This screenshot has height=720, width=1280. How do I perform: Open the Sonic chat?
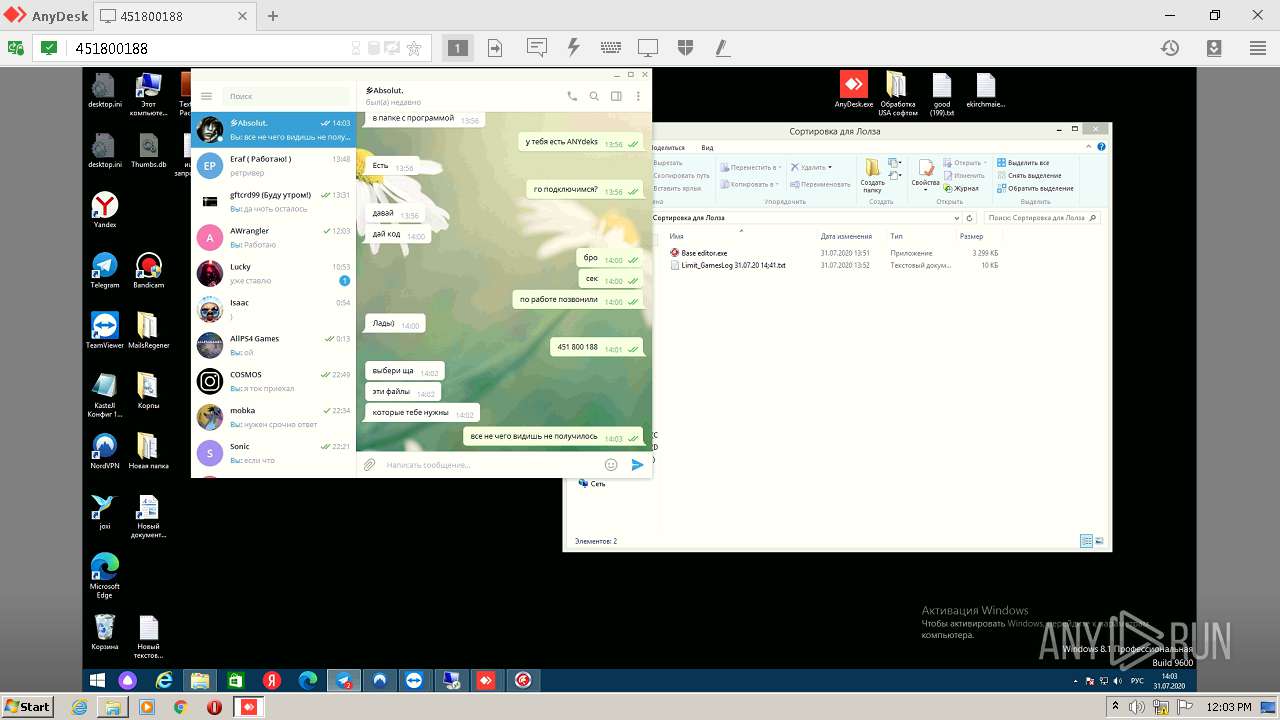273,454
